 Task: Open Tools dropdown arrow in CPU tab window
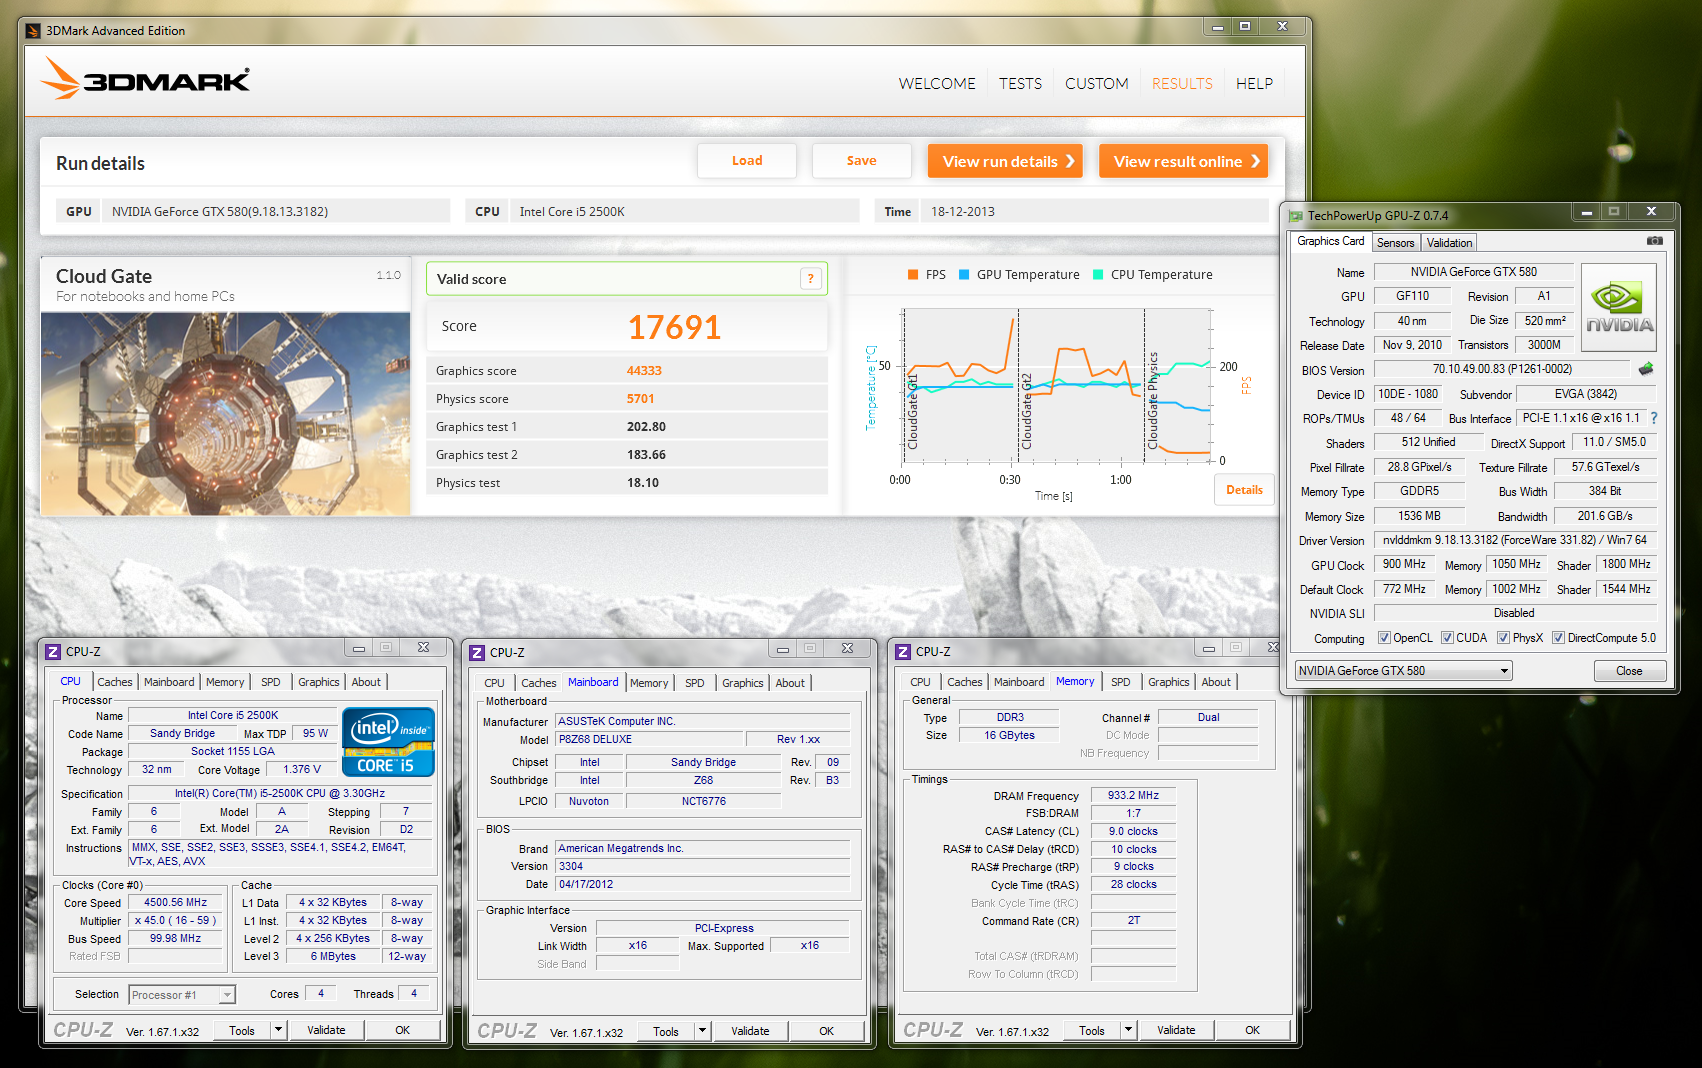(x=279, y=1030)
